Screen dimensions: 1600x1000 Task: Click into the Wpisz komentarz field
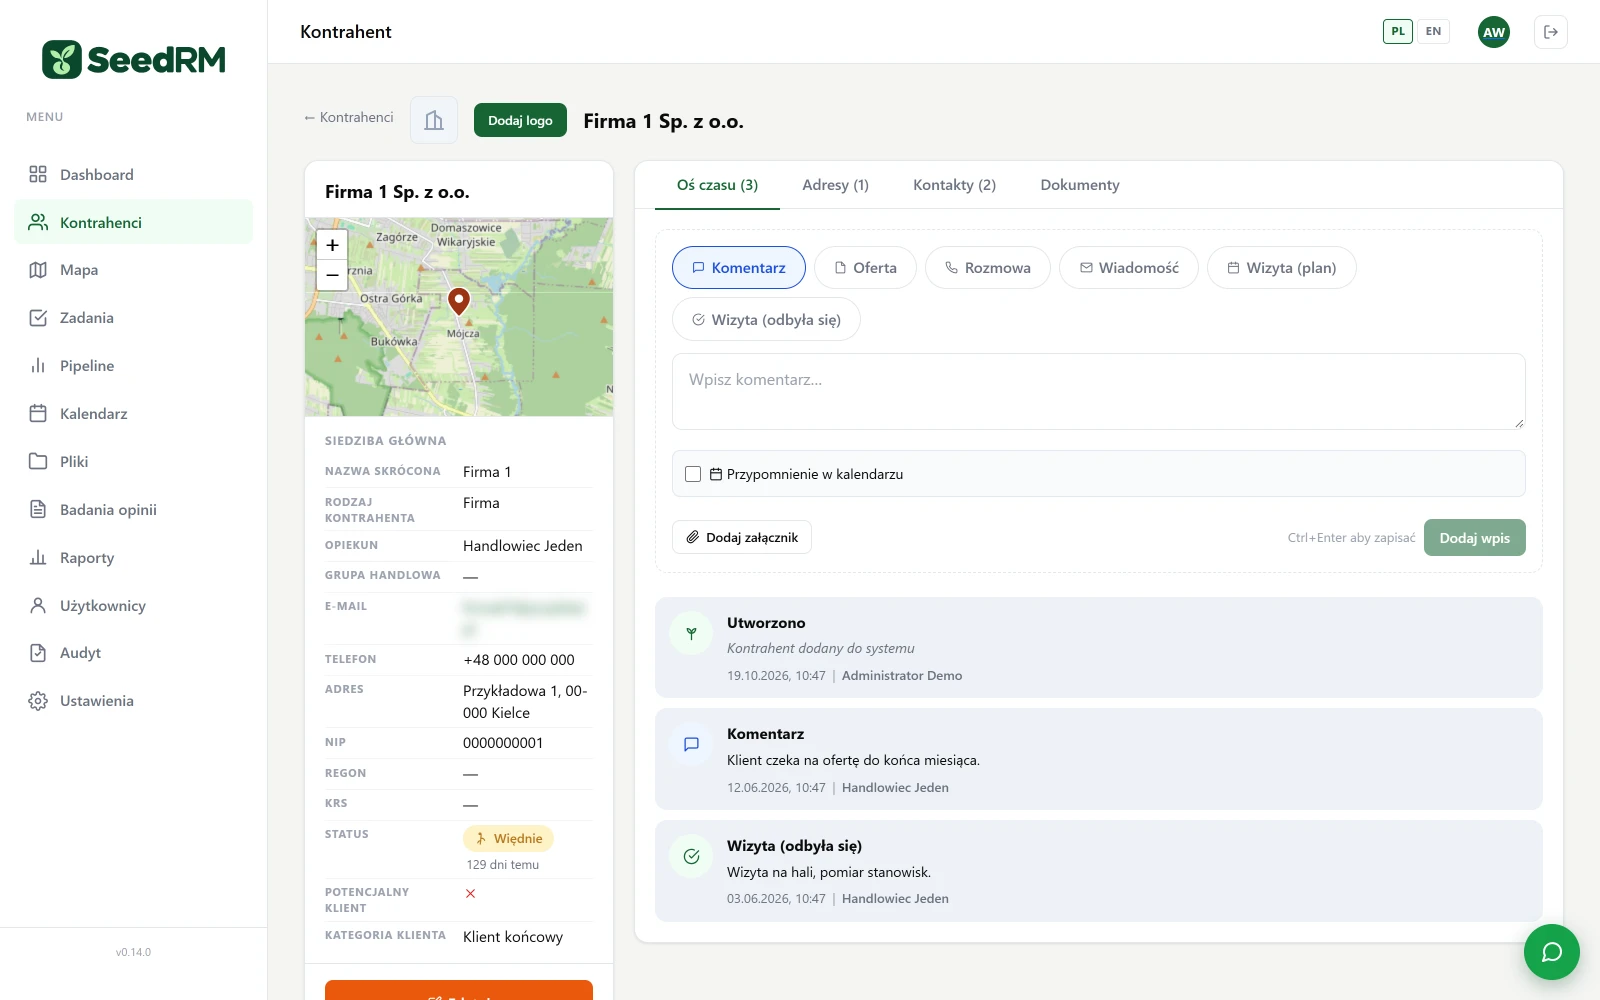1099,391
